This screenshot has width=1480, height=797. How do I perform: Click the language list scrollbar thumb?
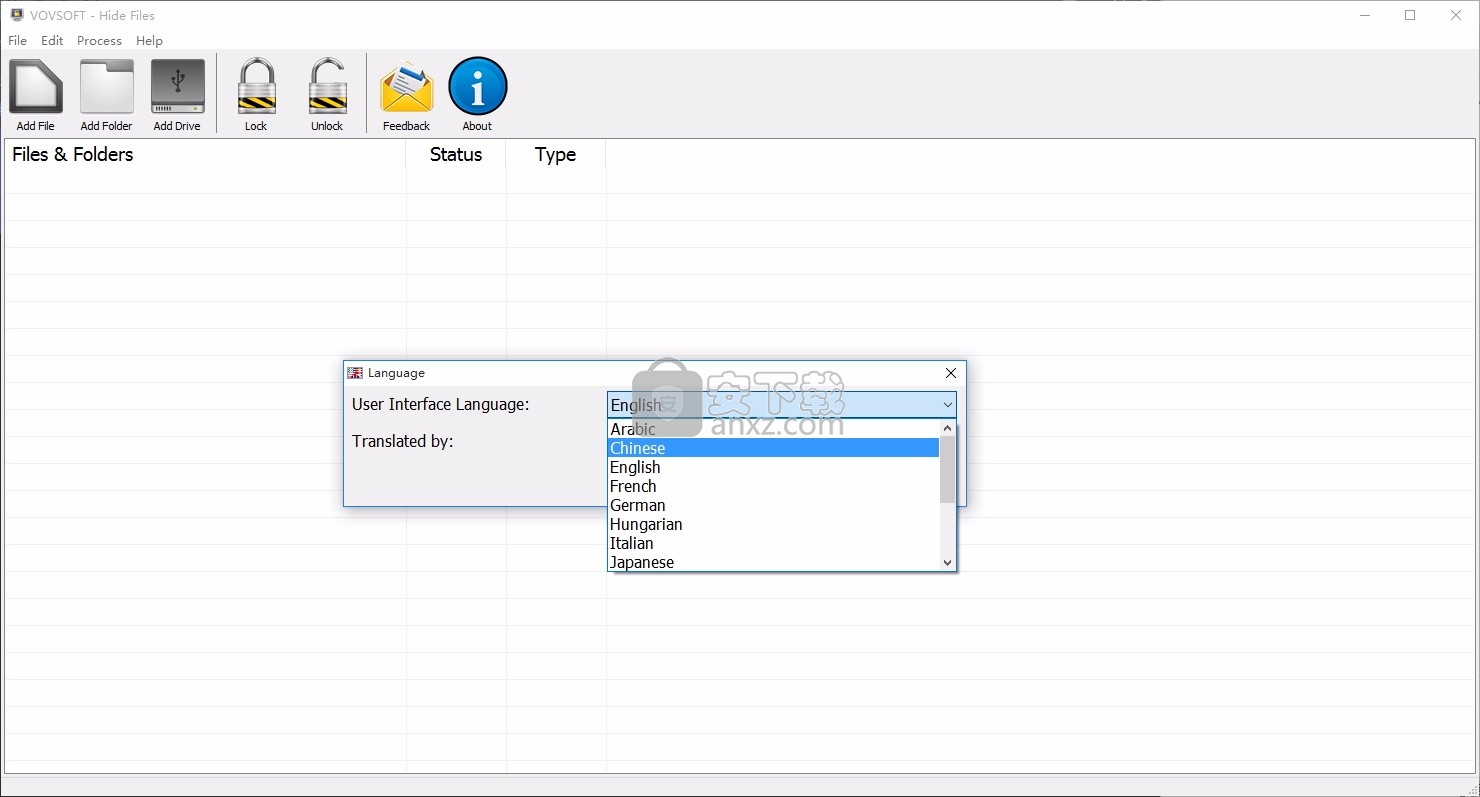948,469
